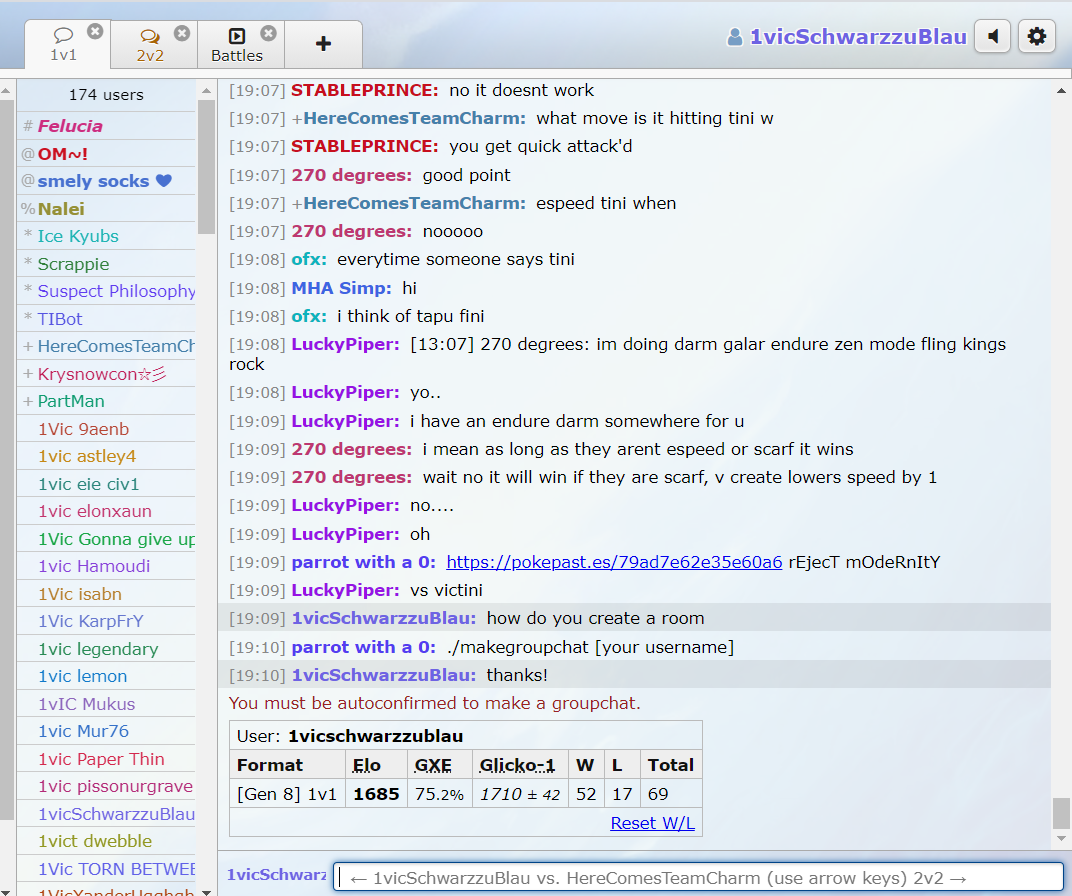The height and width of the screenshot is (896, 1072).
Task: Click the [Gen 8] 1v1 format cell
Action: (x=287, y=794)
